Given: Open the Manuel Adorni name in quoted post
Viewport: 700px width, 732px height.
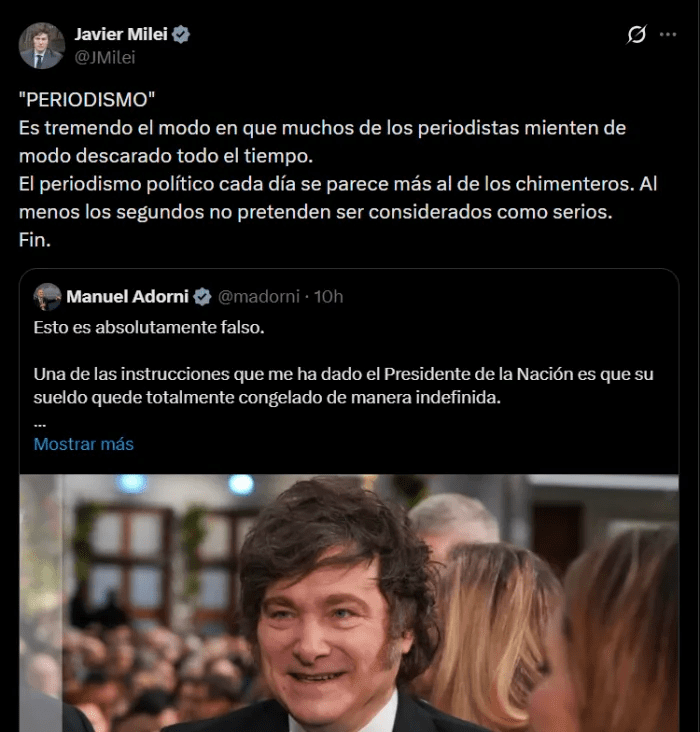Looking at the screenshot, I should click(x=127, y=296).
